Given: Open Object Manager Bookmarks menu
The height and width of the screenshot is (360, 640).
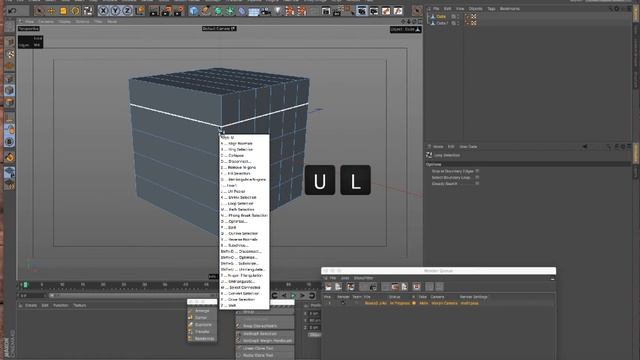Looking at the screenshot, I should [510, 9].
